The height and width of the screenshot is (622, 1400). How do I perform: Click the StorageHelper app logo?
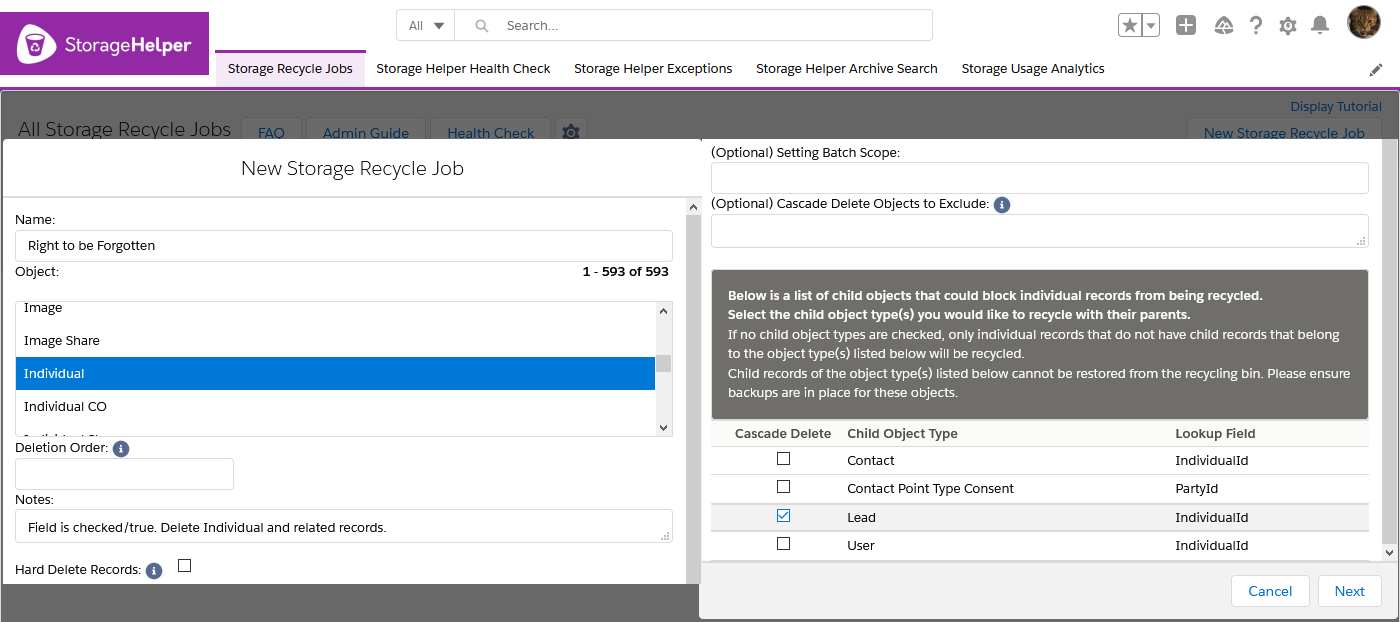tap(105, 44)
